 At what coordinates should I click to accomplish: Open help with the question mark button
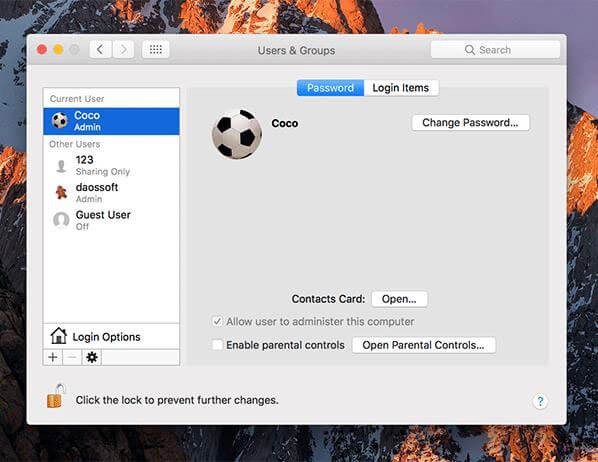(540, 401)
